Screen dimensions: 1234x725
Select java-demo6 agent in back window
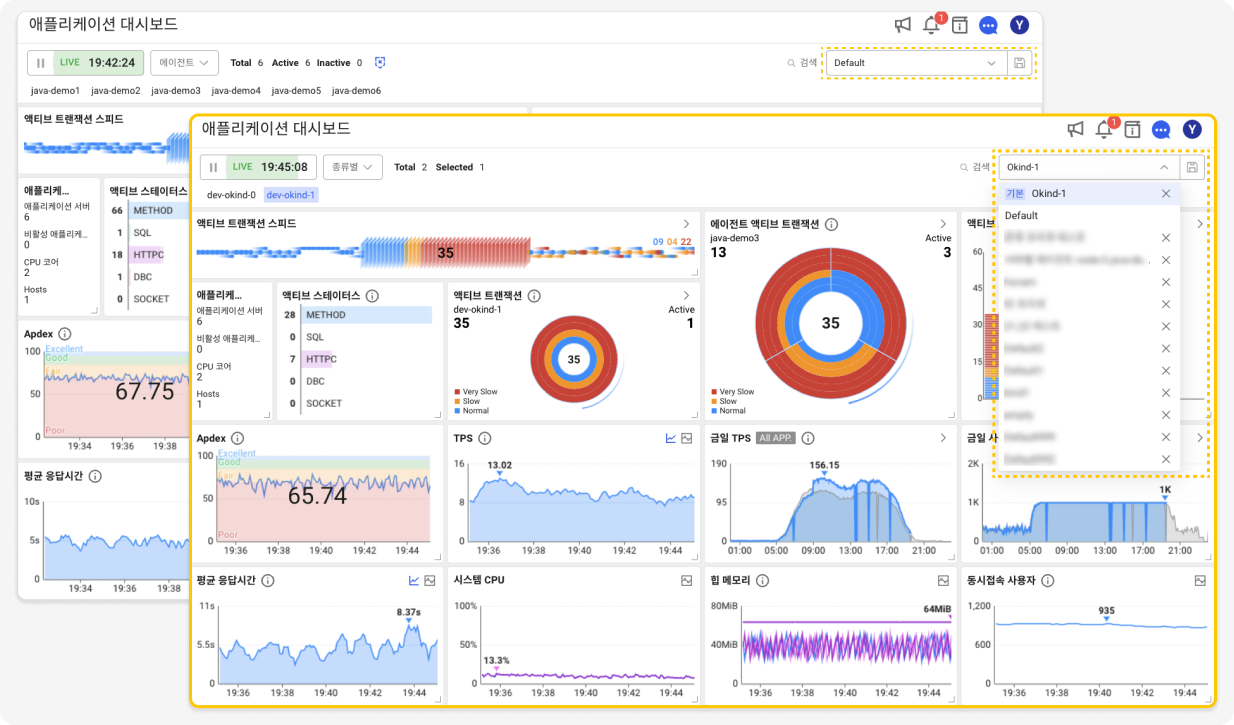pyautogui.click(x=356, y=91)
